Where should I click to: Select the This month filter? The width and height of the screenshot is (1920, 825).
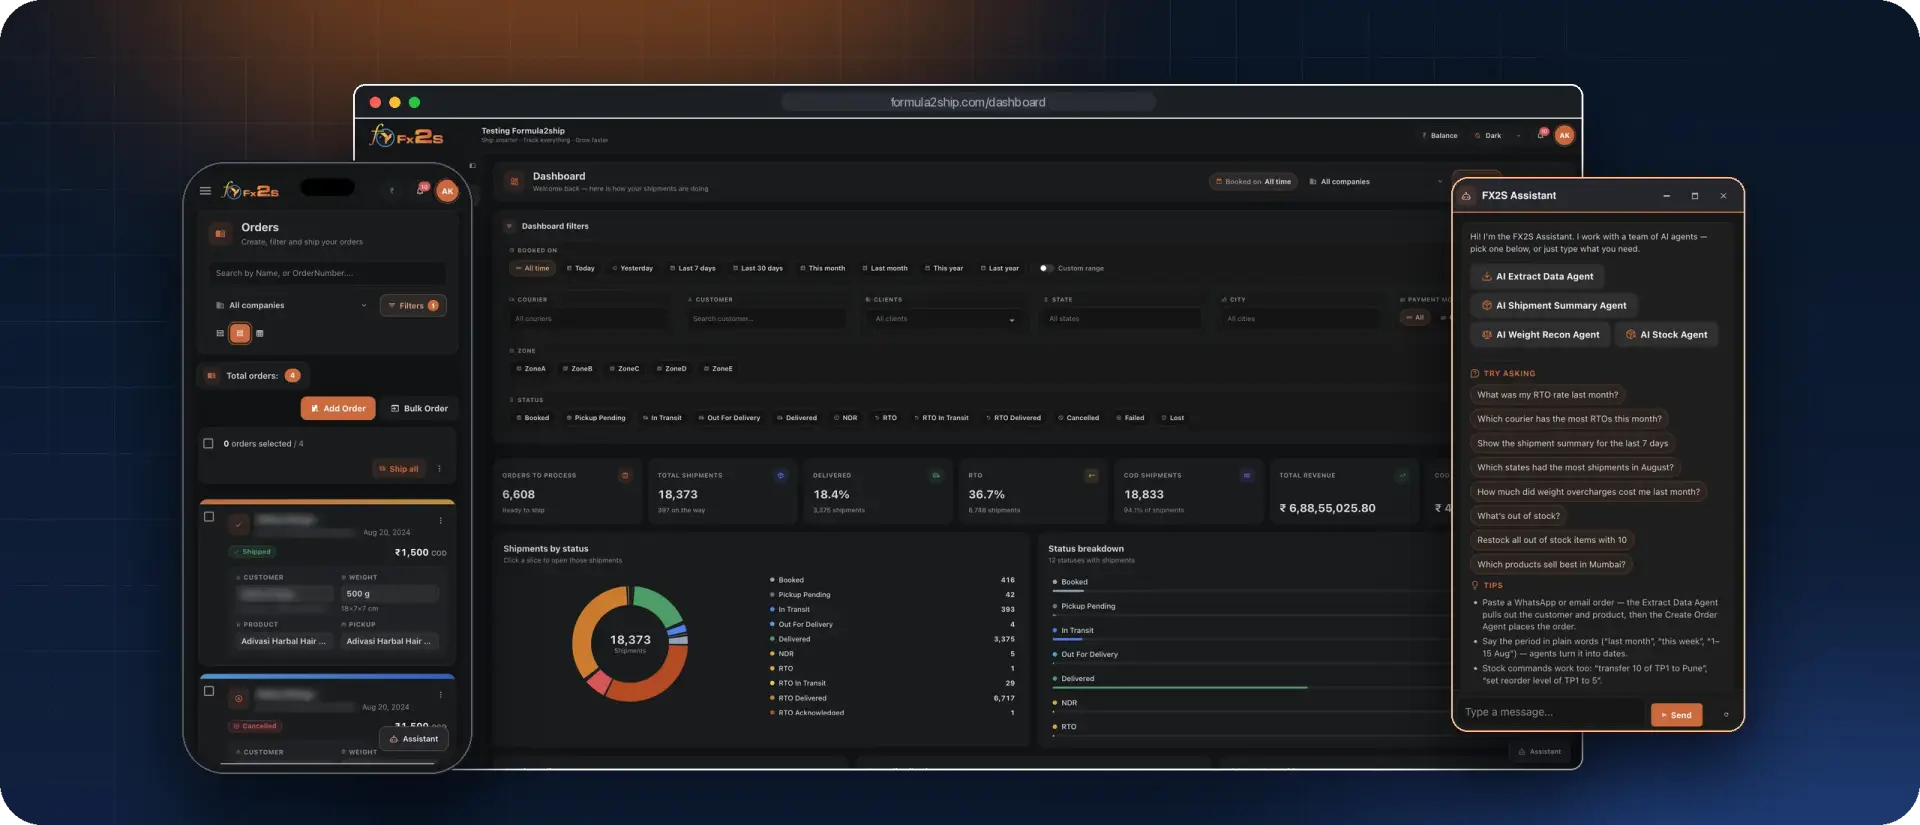point(822,268)
